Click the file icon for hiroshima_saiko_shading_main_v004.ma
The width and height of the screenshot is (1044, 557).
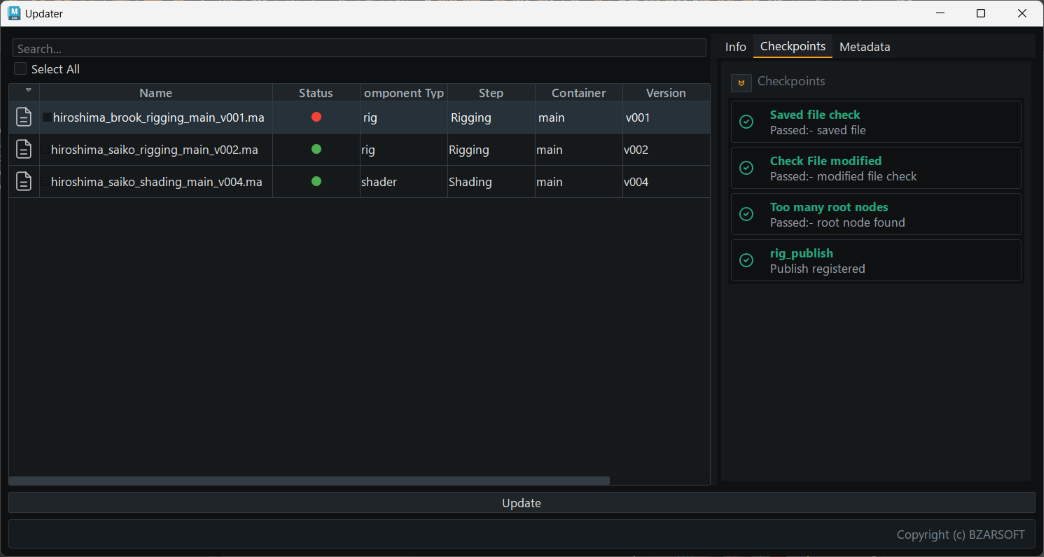24,182
